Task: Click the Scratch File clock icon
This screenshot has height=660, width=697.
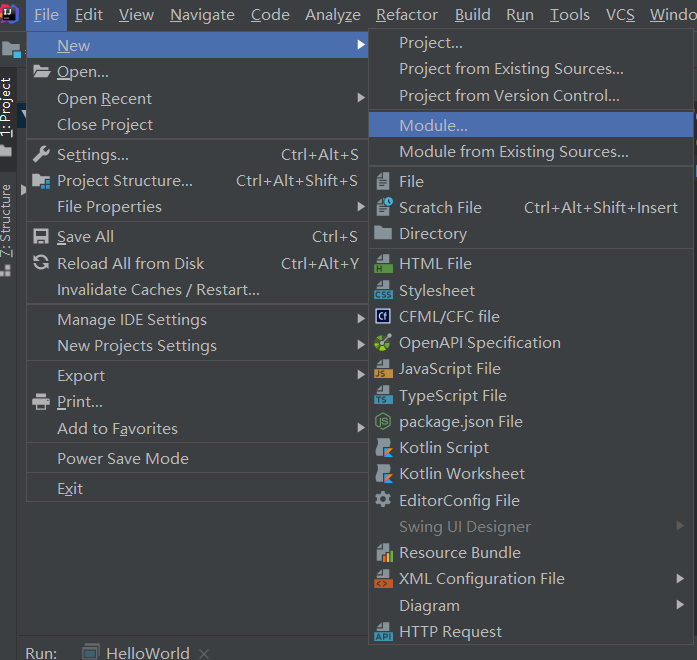Action: click(384, 207)
